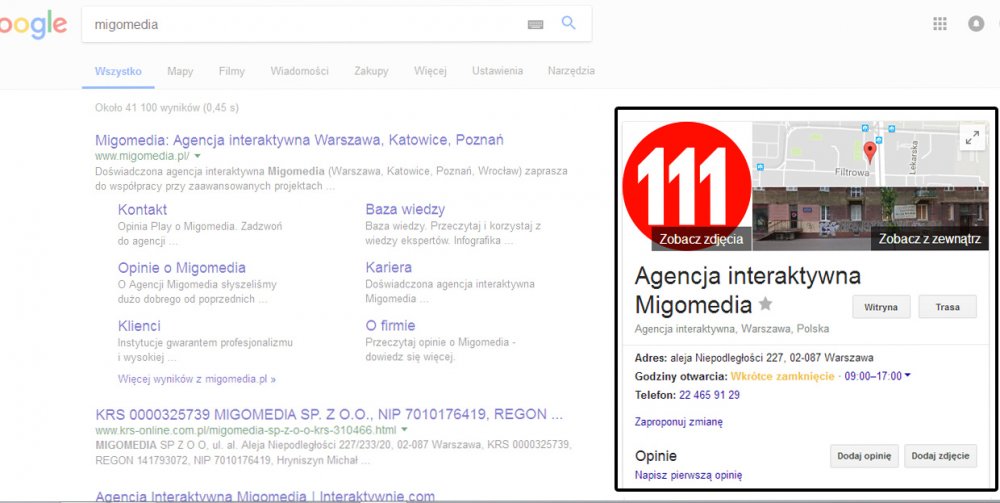Click the Dodaj opinię button
This screenshot has height=503, width=1000.
click(x=864, y=456)
